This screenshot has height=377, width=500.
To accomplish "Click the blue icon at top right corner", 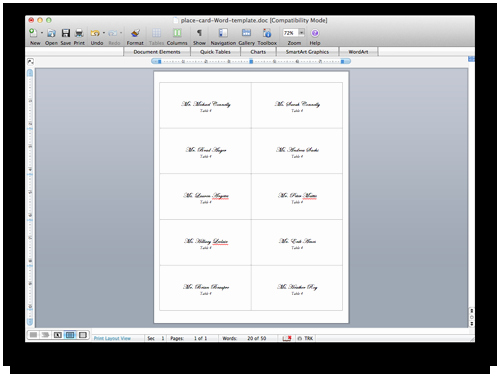I will click(471, 59).
